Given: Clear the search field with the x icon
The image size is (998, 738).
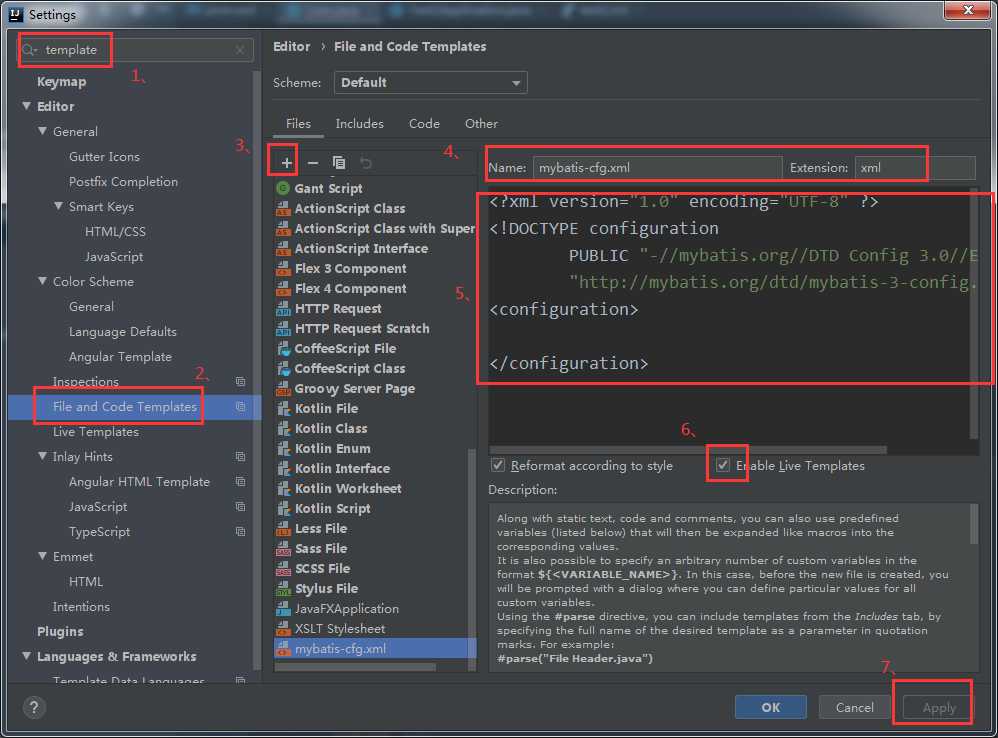Looking at the screenshot, I should (240, 50).
